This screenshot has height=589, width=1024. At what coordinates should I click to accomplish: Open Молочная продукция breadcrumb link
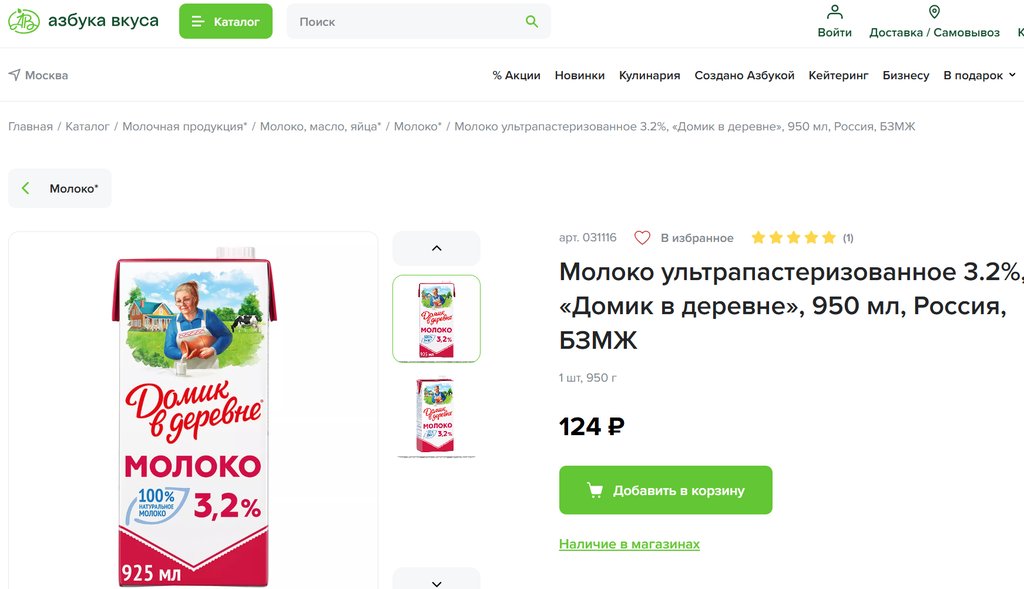pyautogui.click(x=184, y=127)
